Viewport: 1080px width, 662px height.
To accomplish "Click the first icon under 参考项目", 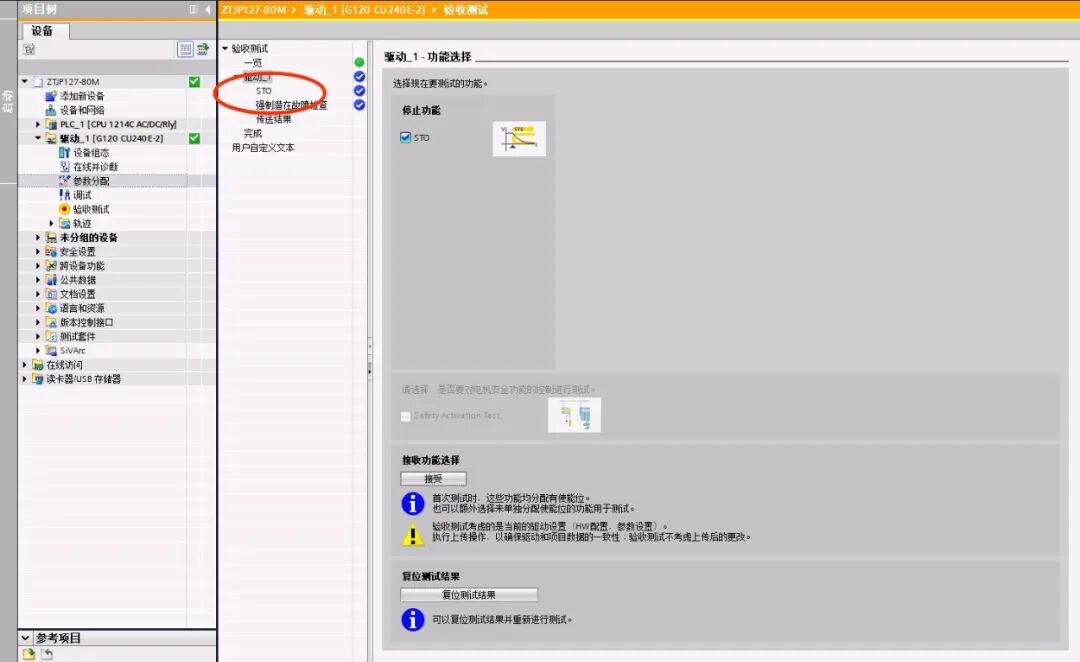I will coord(28,654).
